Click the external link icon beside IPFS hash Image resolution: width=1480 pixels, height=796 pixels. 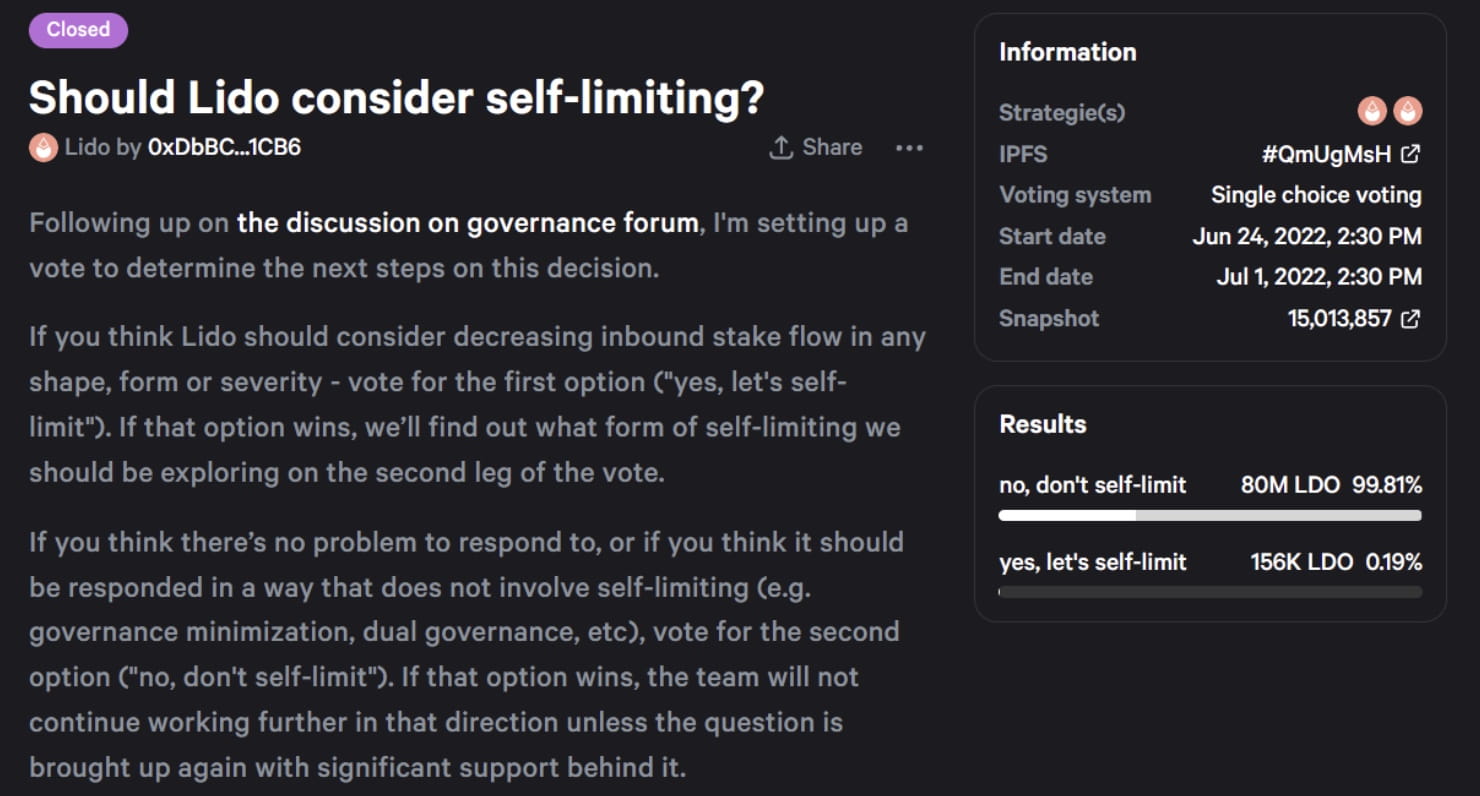[x=1410, y=154]
